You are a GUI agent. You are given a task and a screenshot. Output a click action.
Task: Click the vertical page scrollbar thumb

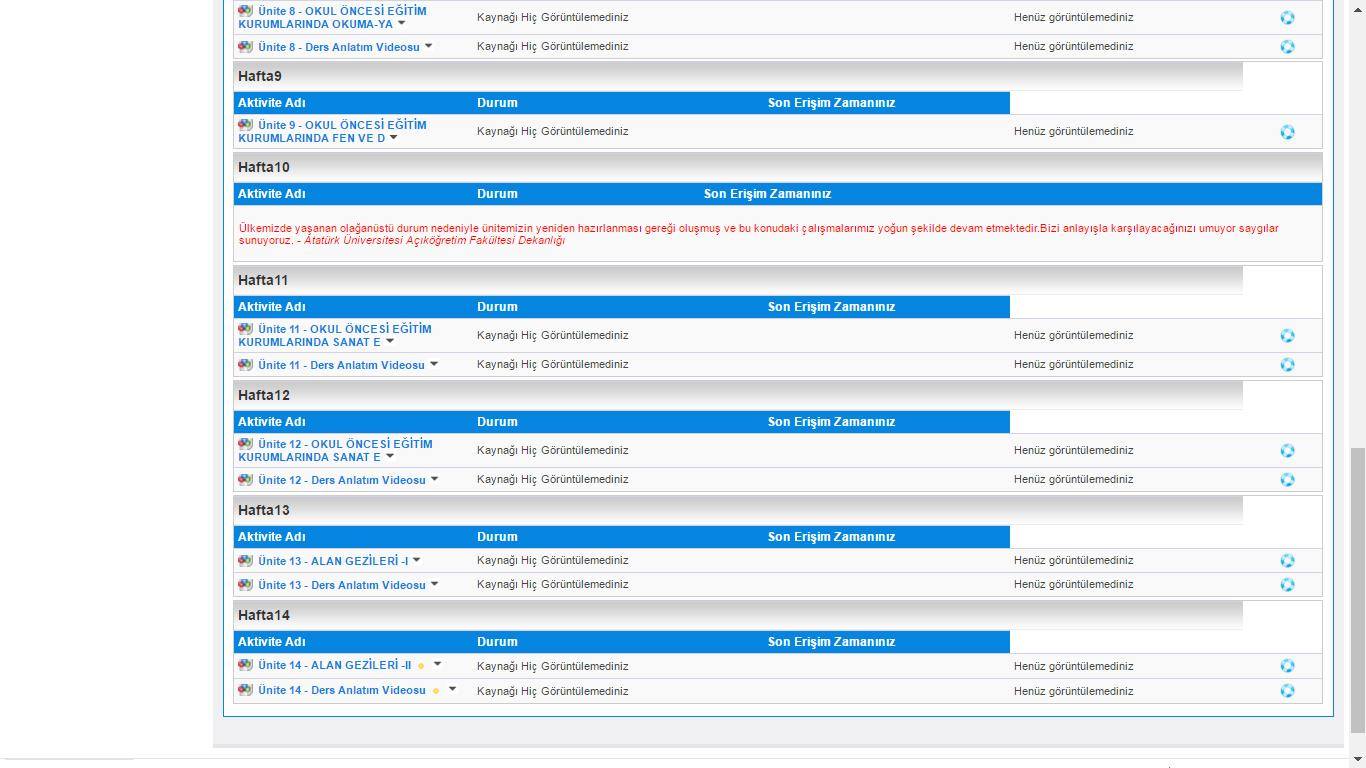click(1357, 590)
